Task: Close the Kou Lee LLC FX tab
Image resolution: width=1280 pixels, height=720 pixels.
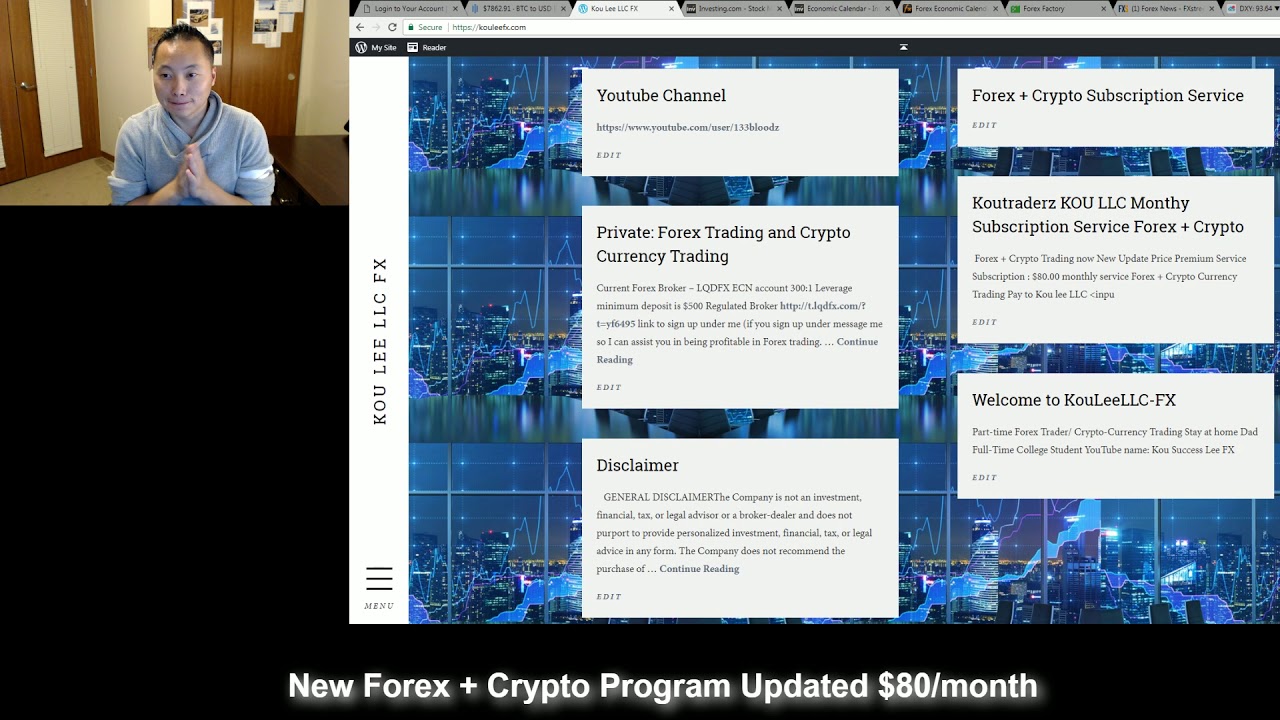Action: point(669,8)
